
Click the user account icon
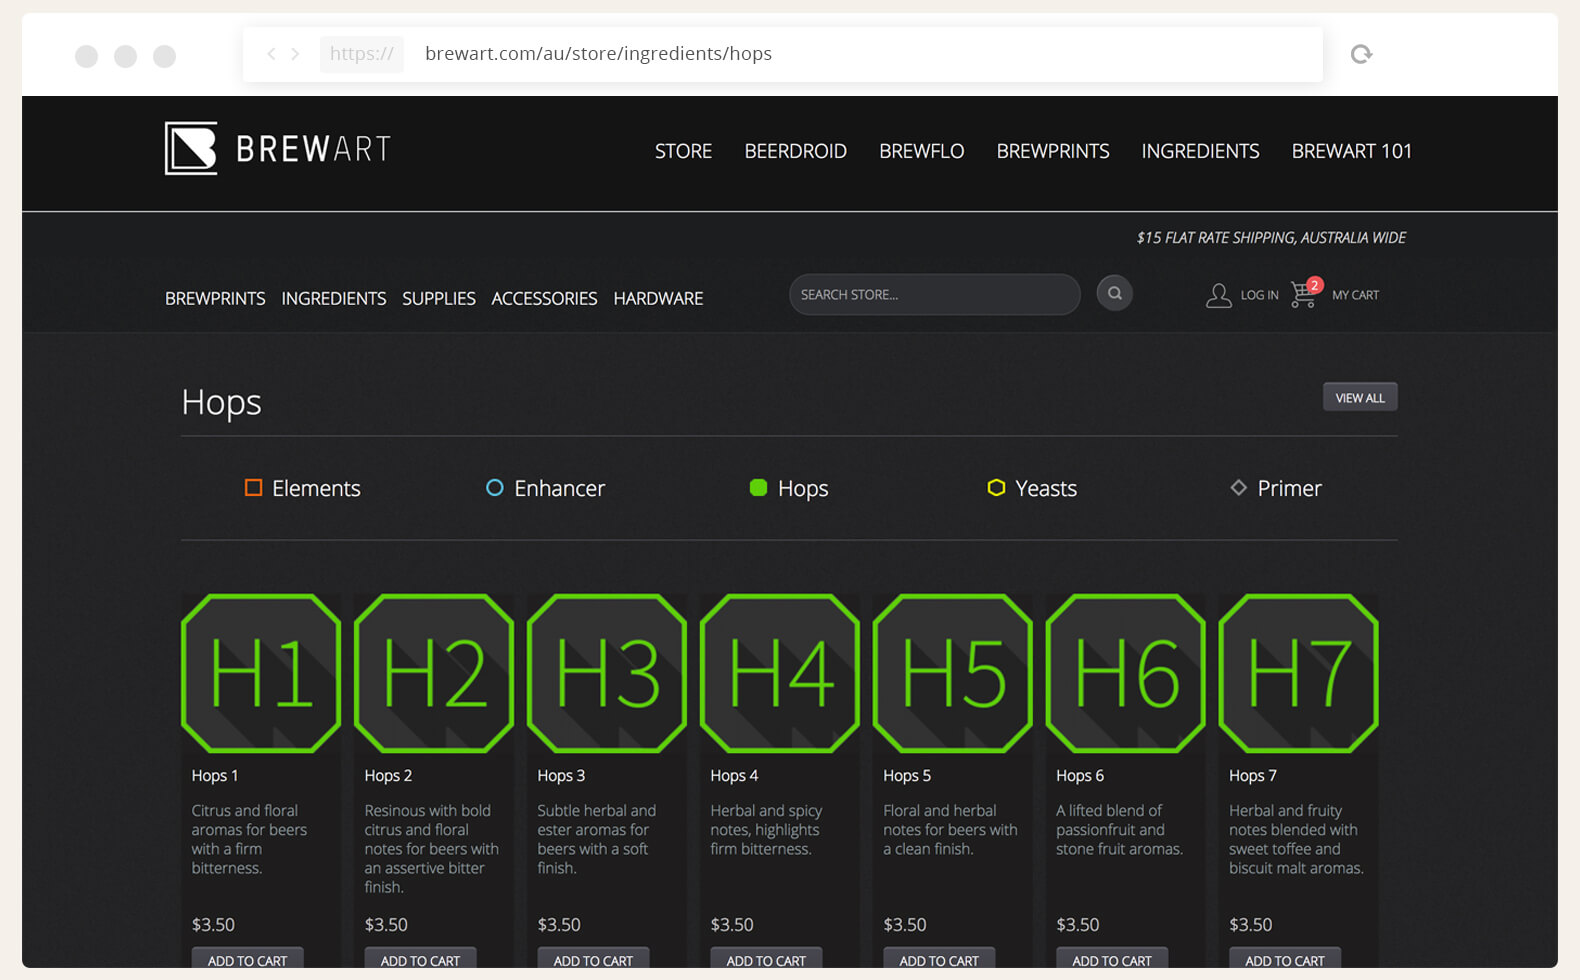1218,295
